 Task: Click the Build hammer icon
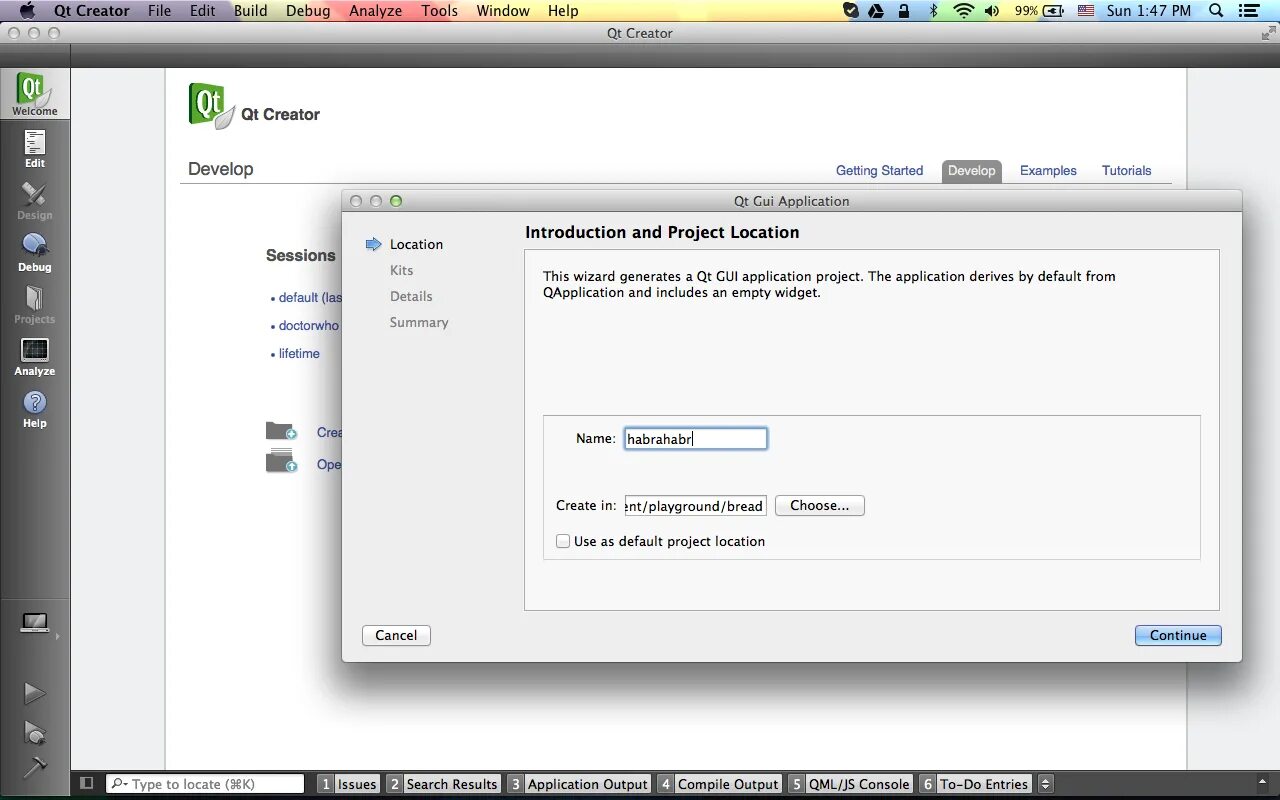[35, 767]
